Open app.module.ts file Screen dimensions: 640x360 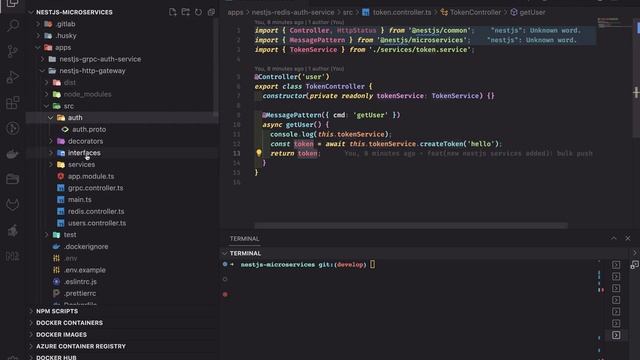pyautogui.click(x=91, y=176)
